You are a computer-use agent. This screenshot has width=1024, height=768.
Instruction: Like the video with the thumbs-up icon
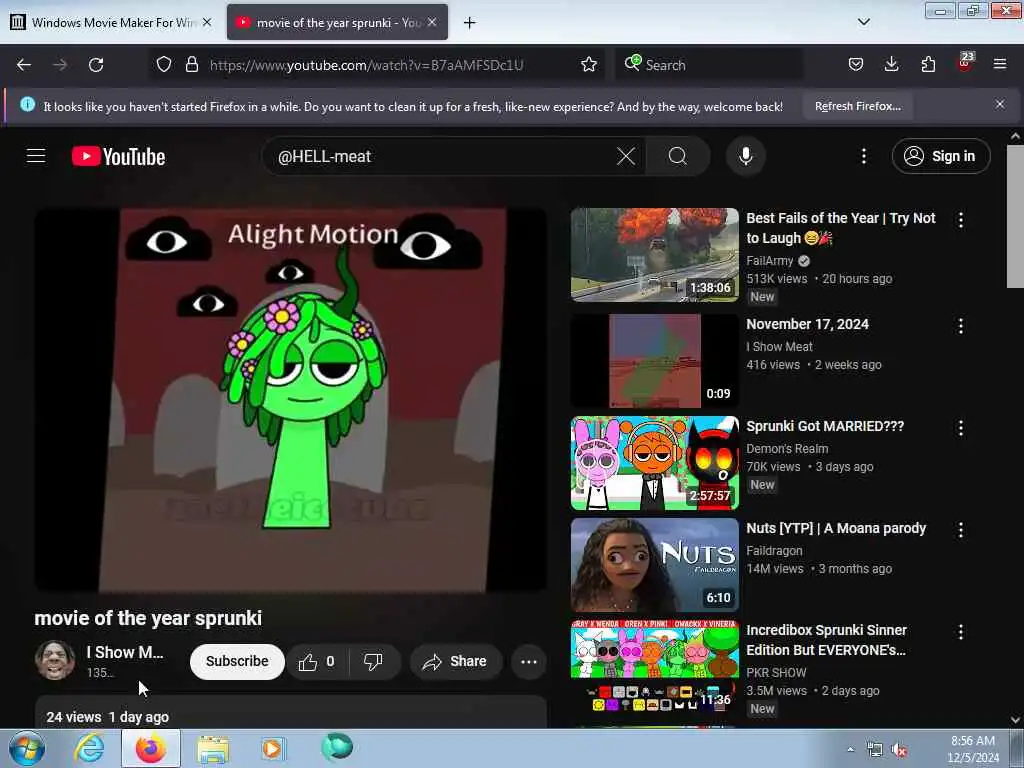(x=318, y=662)
